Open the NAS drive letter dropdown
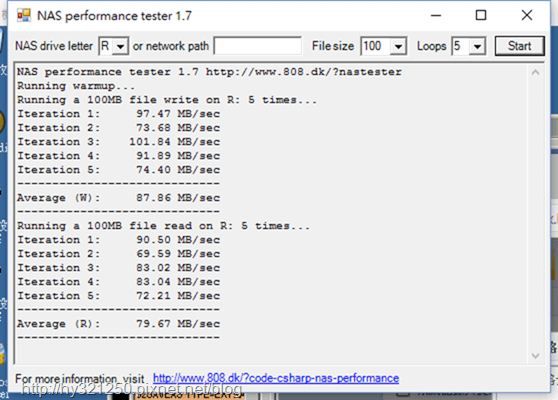Screen dimensions: 558x400 pyautogui.click(x=121, y=46)
